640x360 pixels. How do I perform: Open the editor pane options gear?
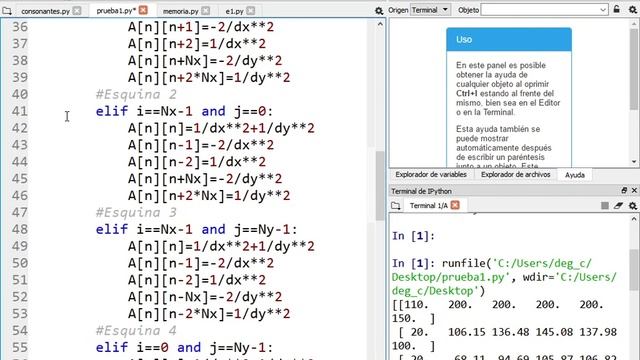[379, 11]
